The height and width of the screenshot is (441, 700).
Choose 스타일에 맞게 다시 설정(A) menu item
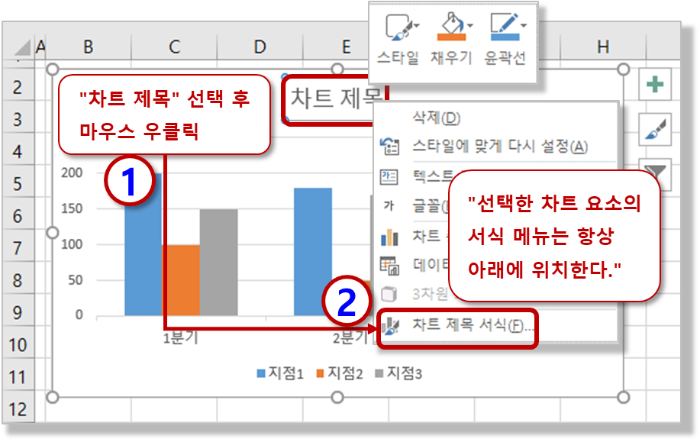point(500,146)
